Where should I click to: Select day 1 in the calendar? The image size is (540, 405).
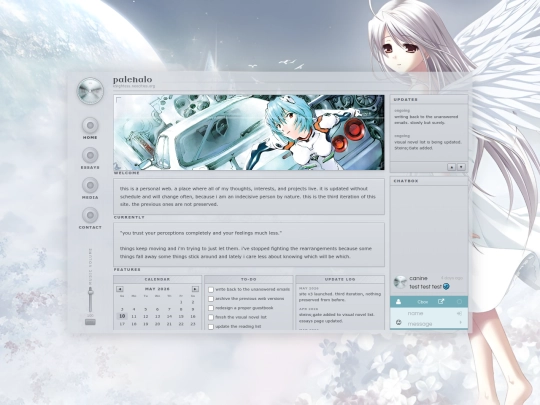click(181, 302)
